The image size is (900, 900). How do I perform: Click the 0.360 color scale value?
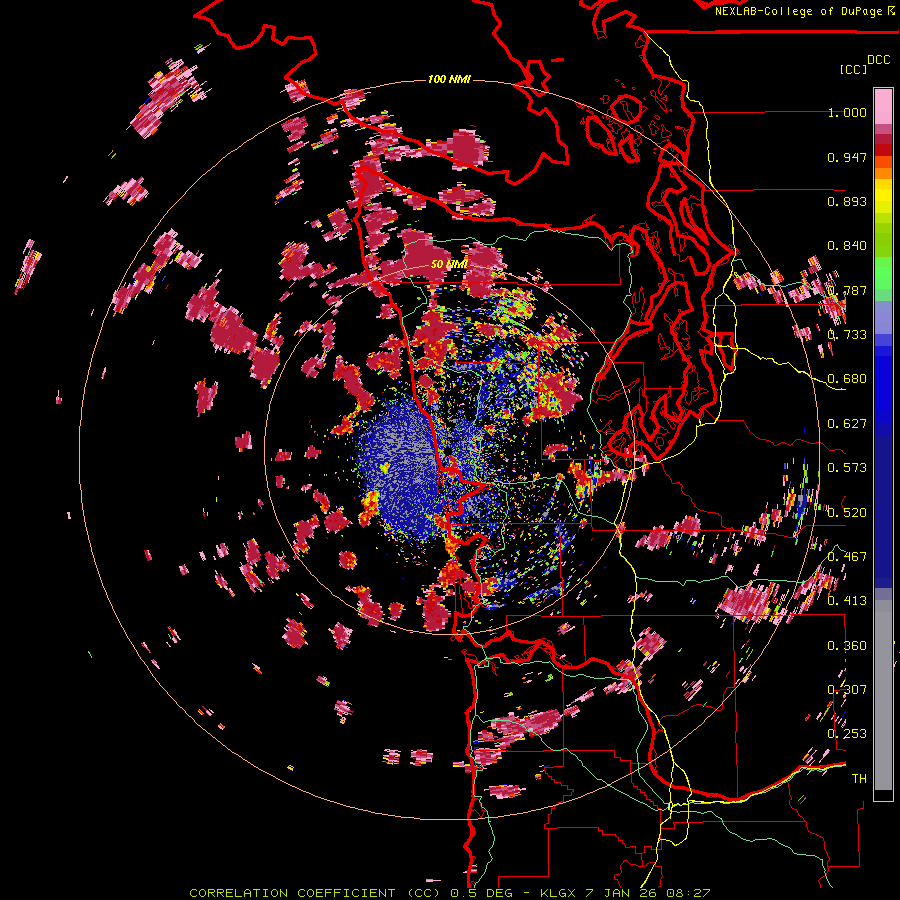pyautogui.click(x=847, y=646)
